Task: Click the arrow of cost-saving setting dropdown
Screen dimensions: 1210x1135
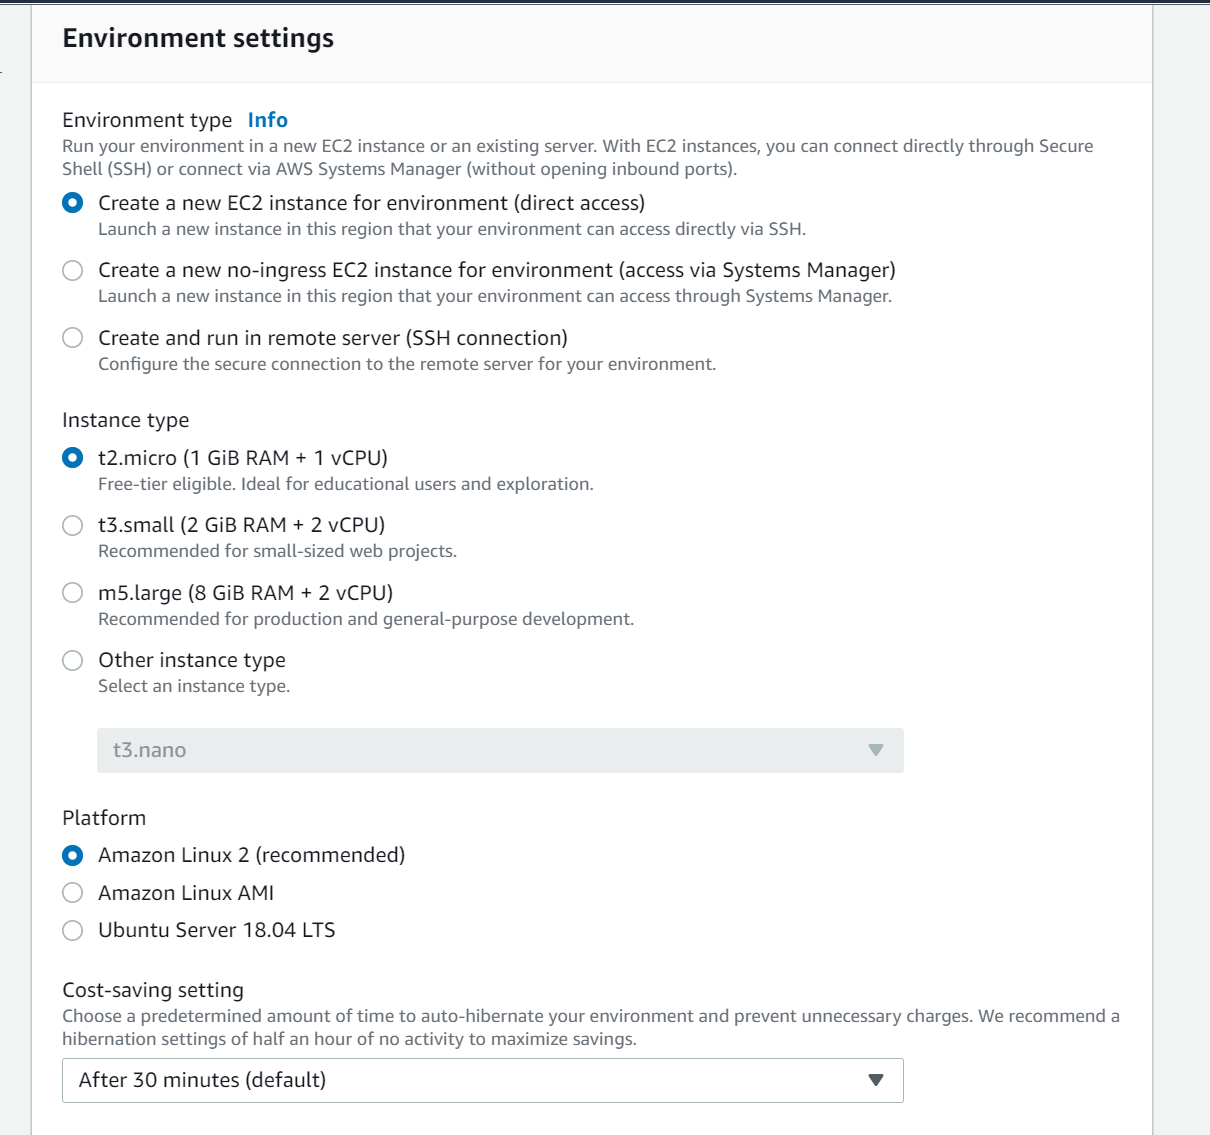Action: coord(876,1080)
